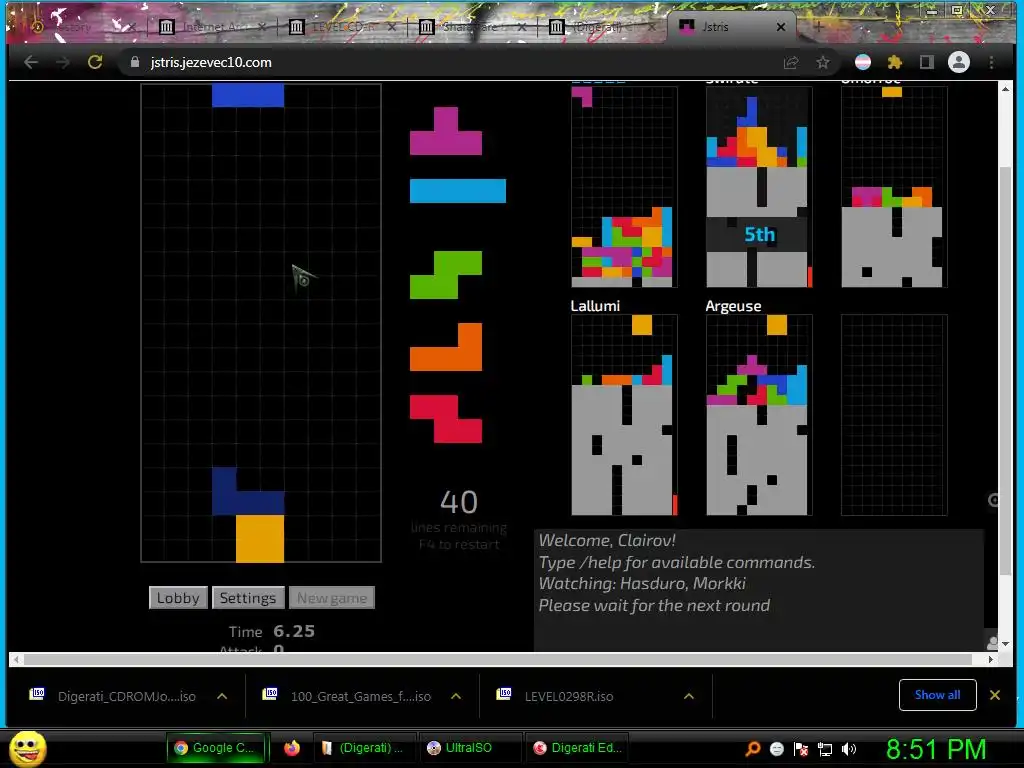The width and height of the screenshot is (1024, 768).
Task: Open the Chrome profile avatar menu
Action: pos(959,62)
